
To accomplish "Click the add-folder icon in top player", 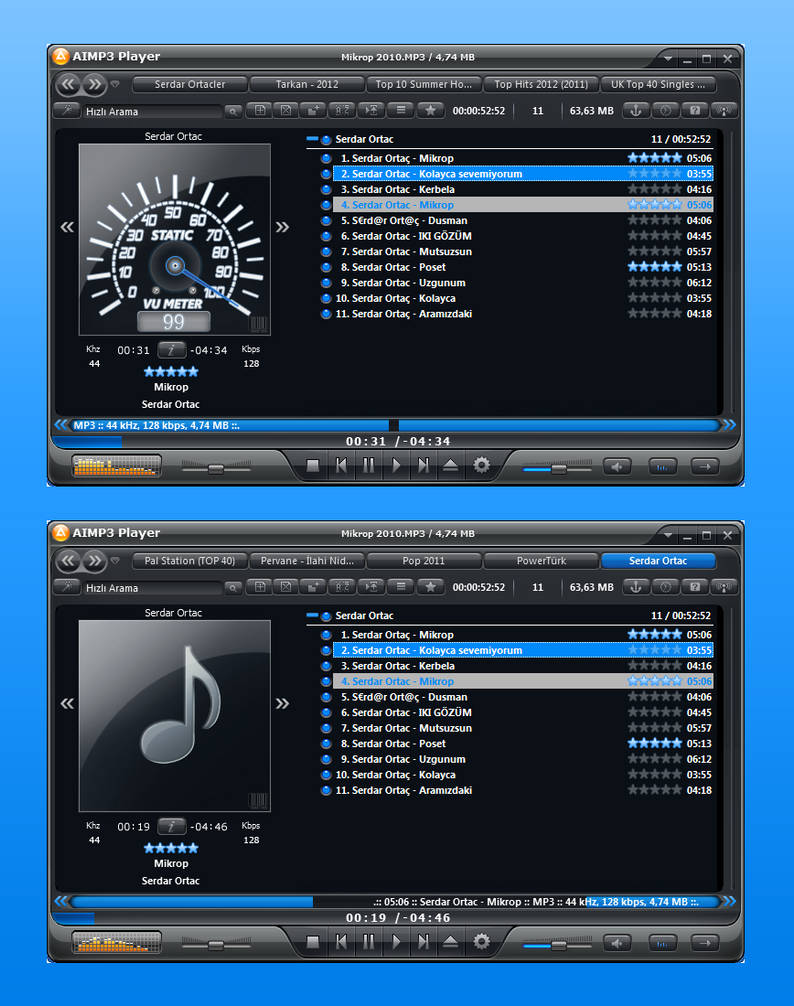I will [x=313, y=111].
